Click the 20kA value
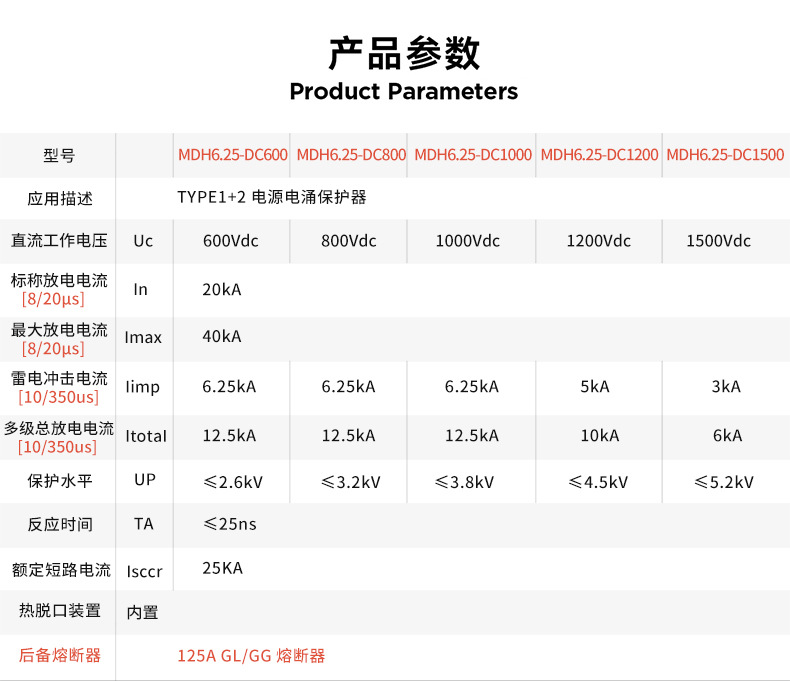 pyautogui.click(x=222, y=290)
